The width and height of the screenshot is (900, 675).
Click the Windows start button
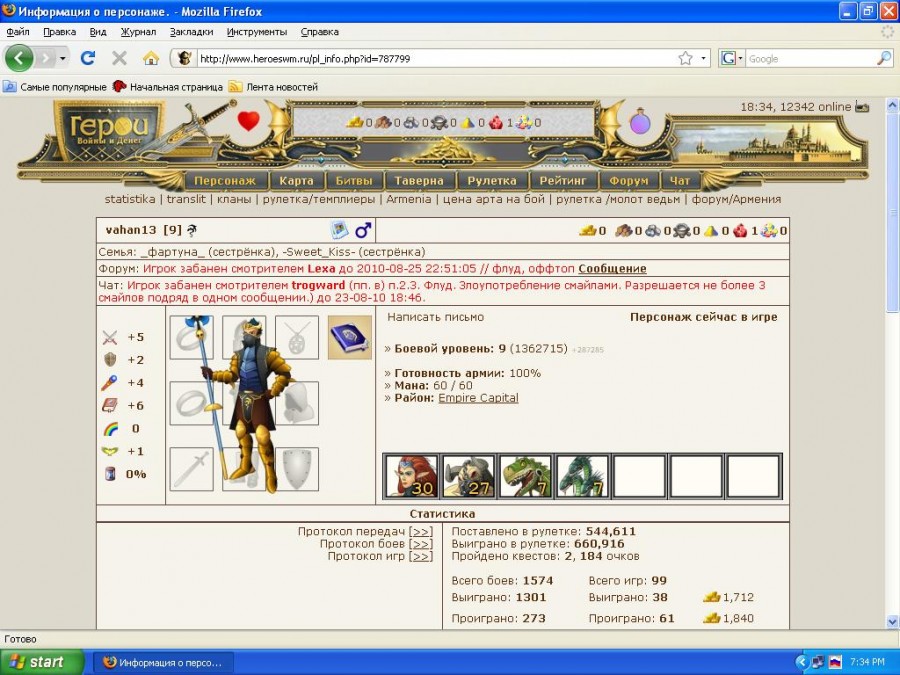(42, 662)
